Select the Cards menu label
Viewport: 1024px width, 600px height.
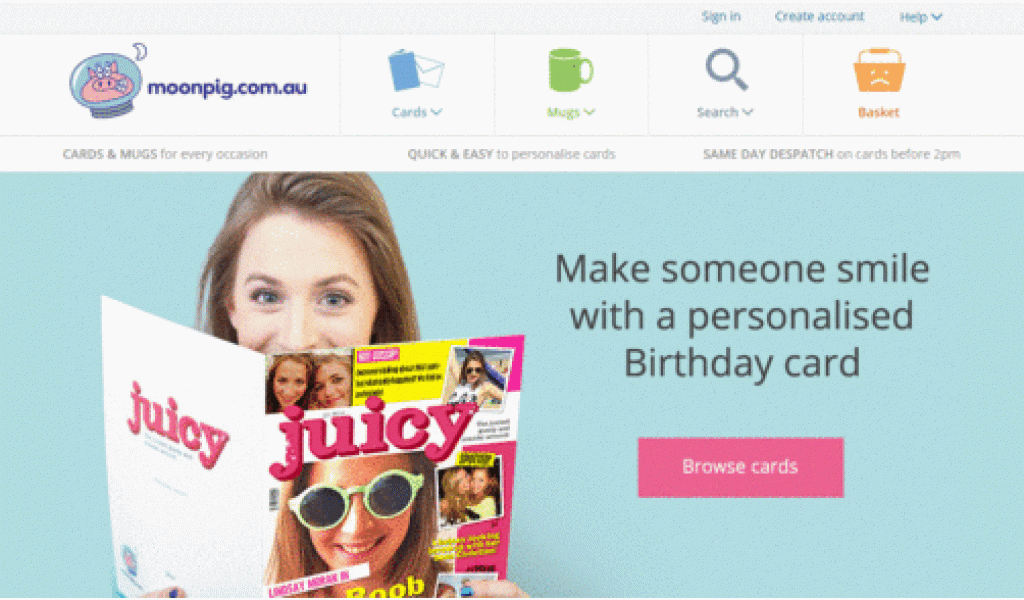(x=409, y=112)
